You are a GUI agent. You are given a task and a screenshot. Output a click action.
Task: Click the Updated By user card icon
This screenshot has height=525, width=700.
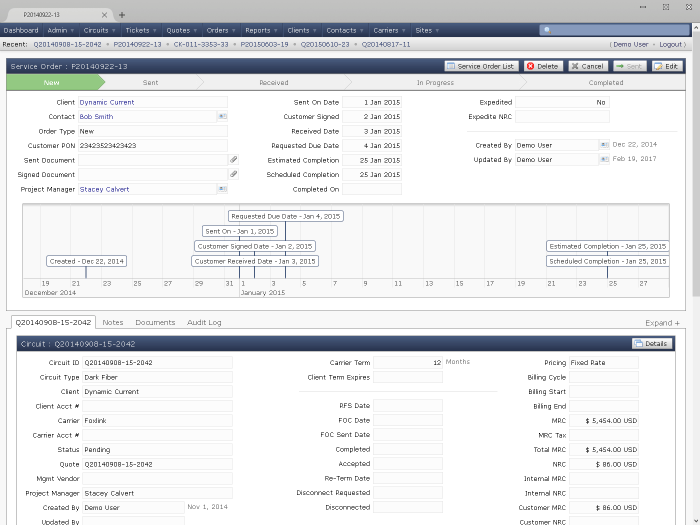603,160
